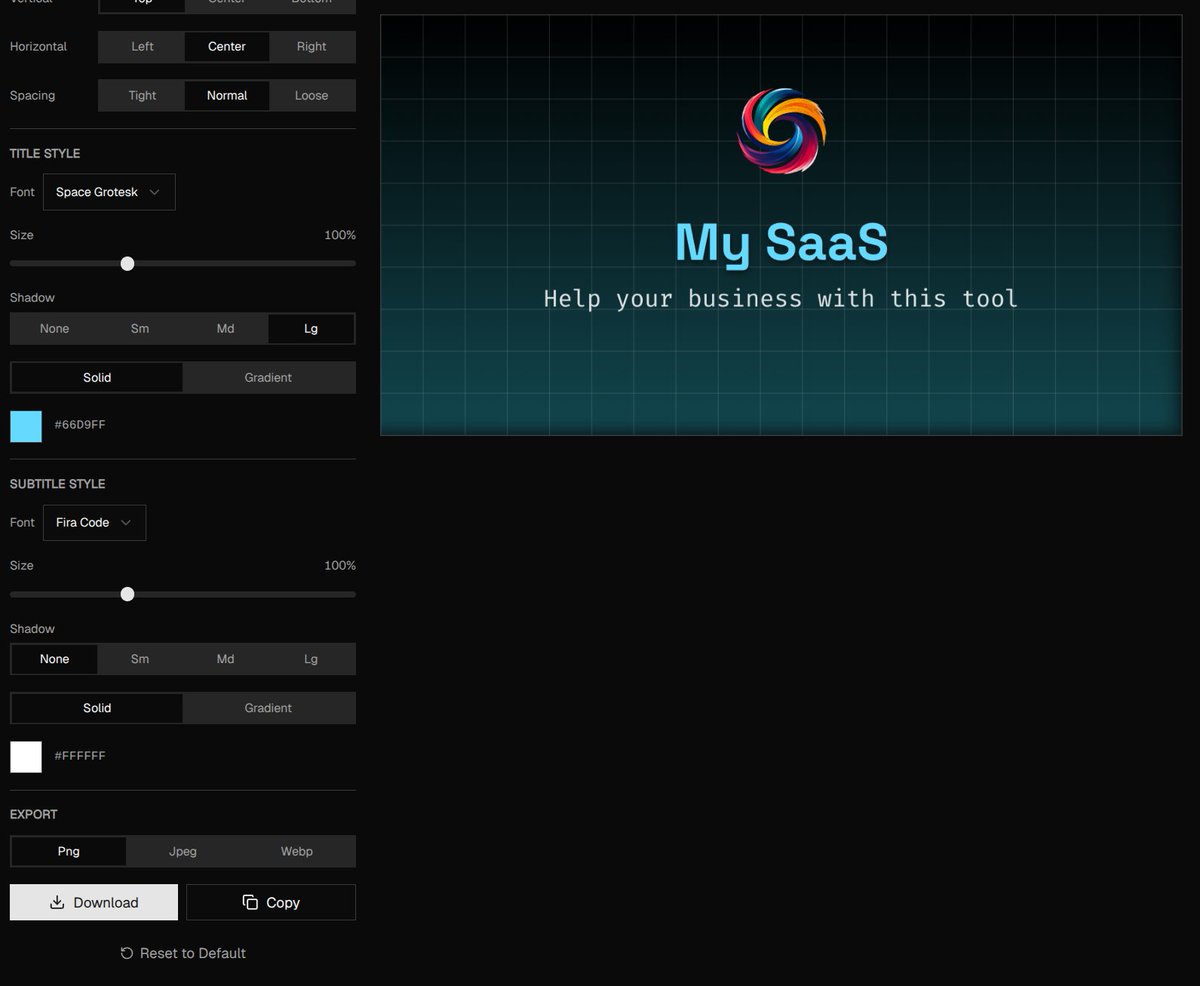Set Horizontal alignment to Left
Screen dimensions: 1200x986
[x=142, y=46]
